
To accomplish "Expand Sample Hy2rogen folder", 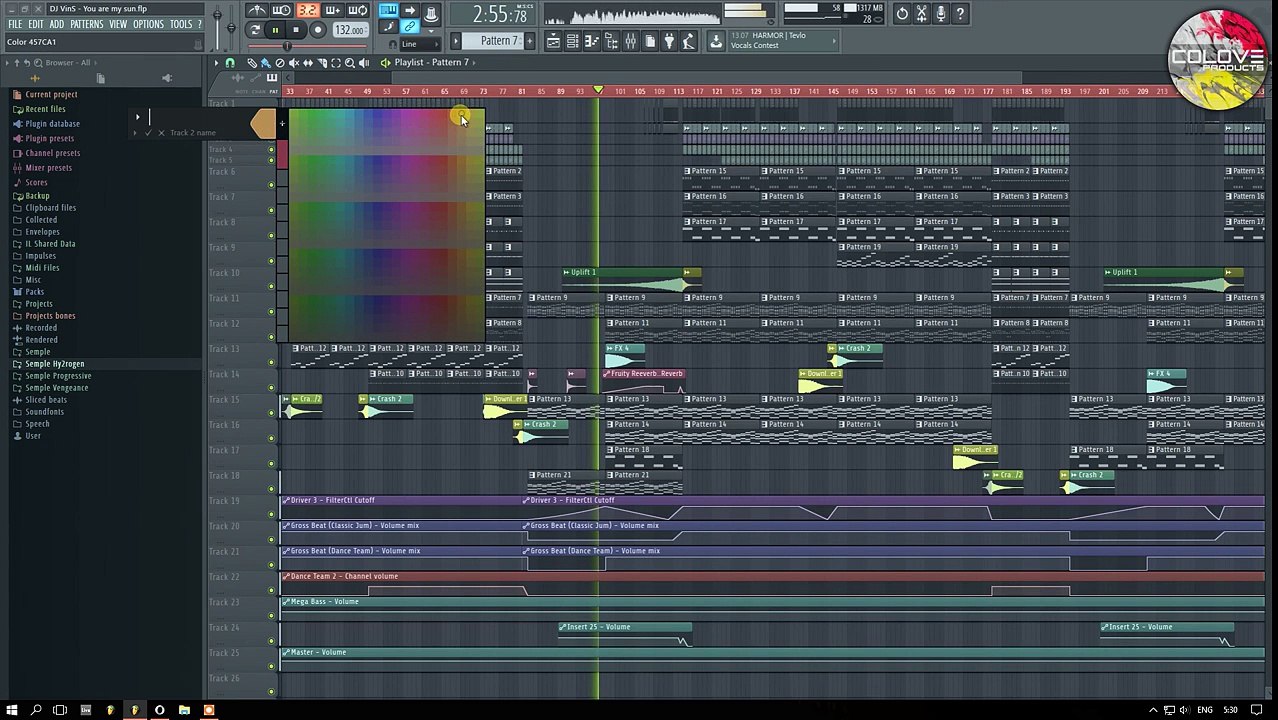I will 54,364.
